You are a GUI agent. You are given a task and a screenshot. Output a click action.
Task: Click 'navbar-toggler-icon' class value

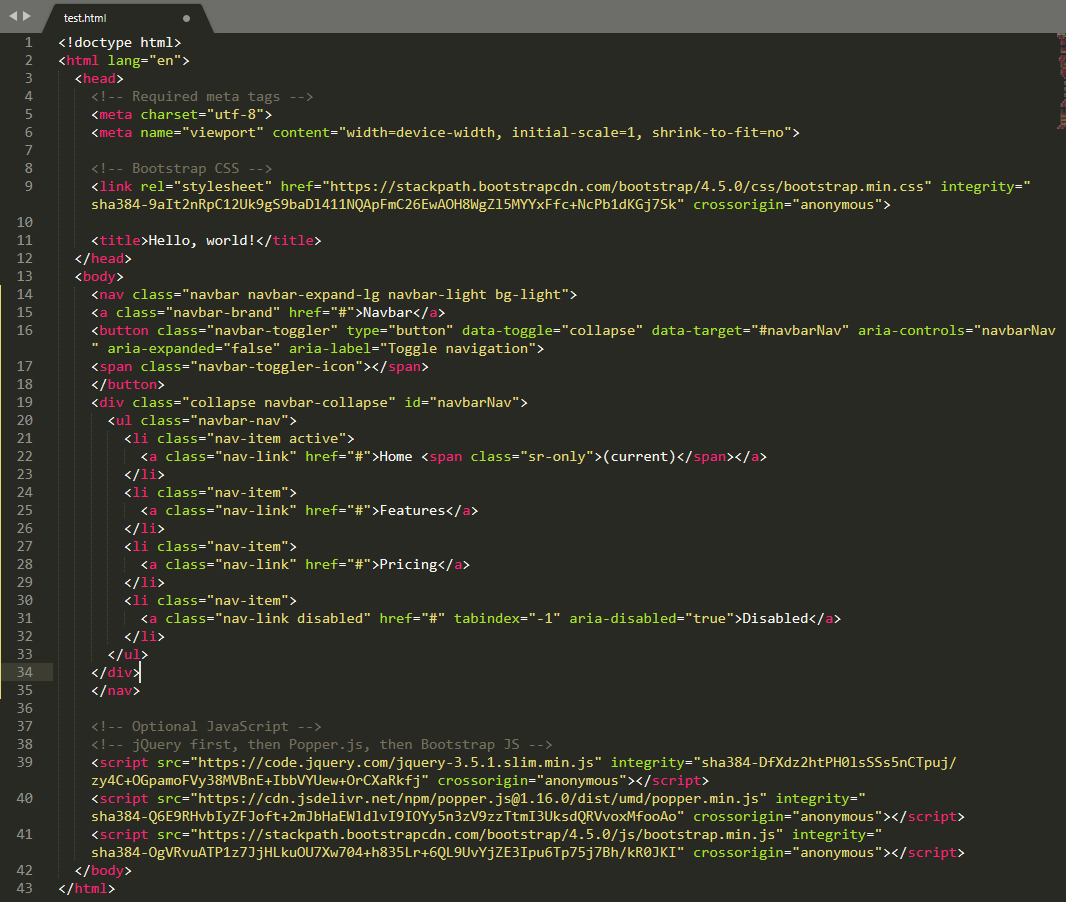276,366
